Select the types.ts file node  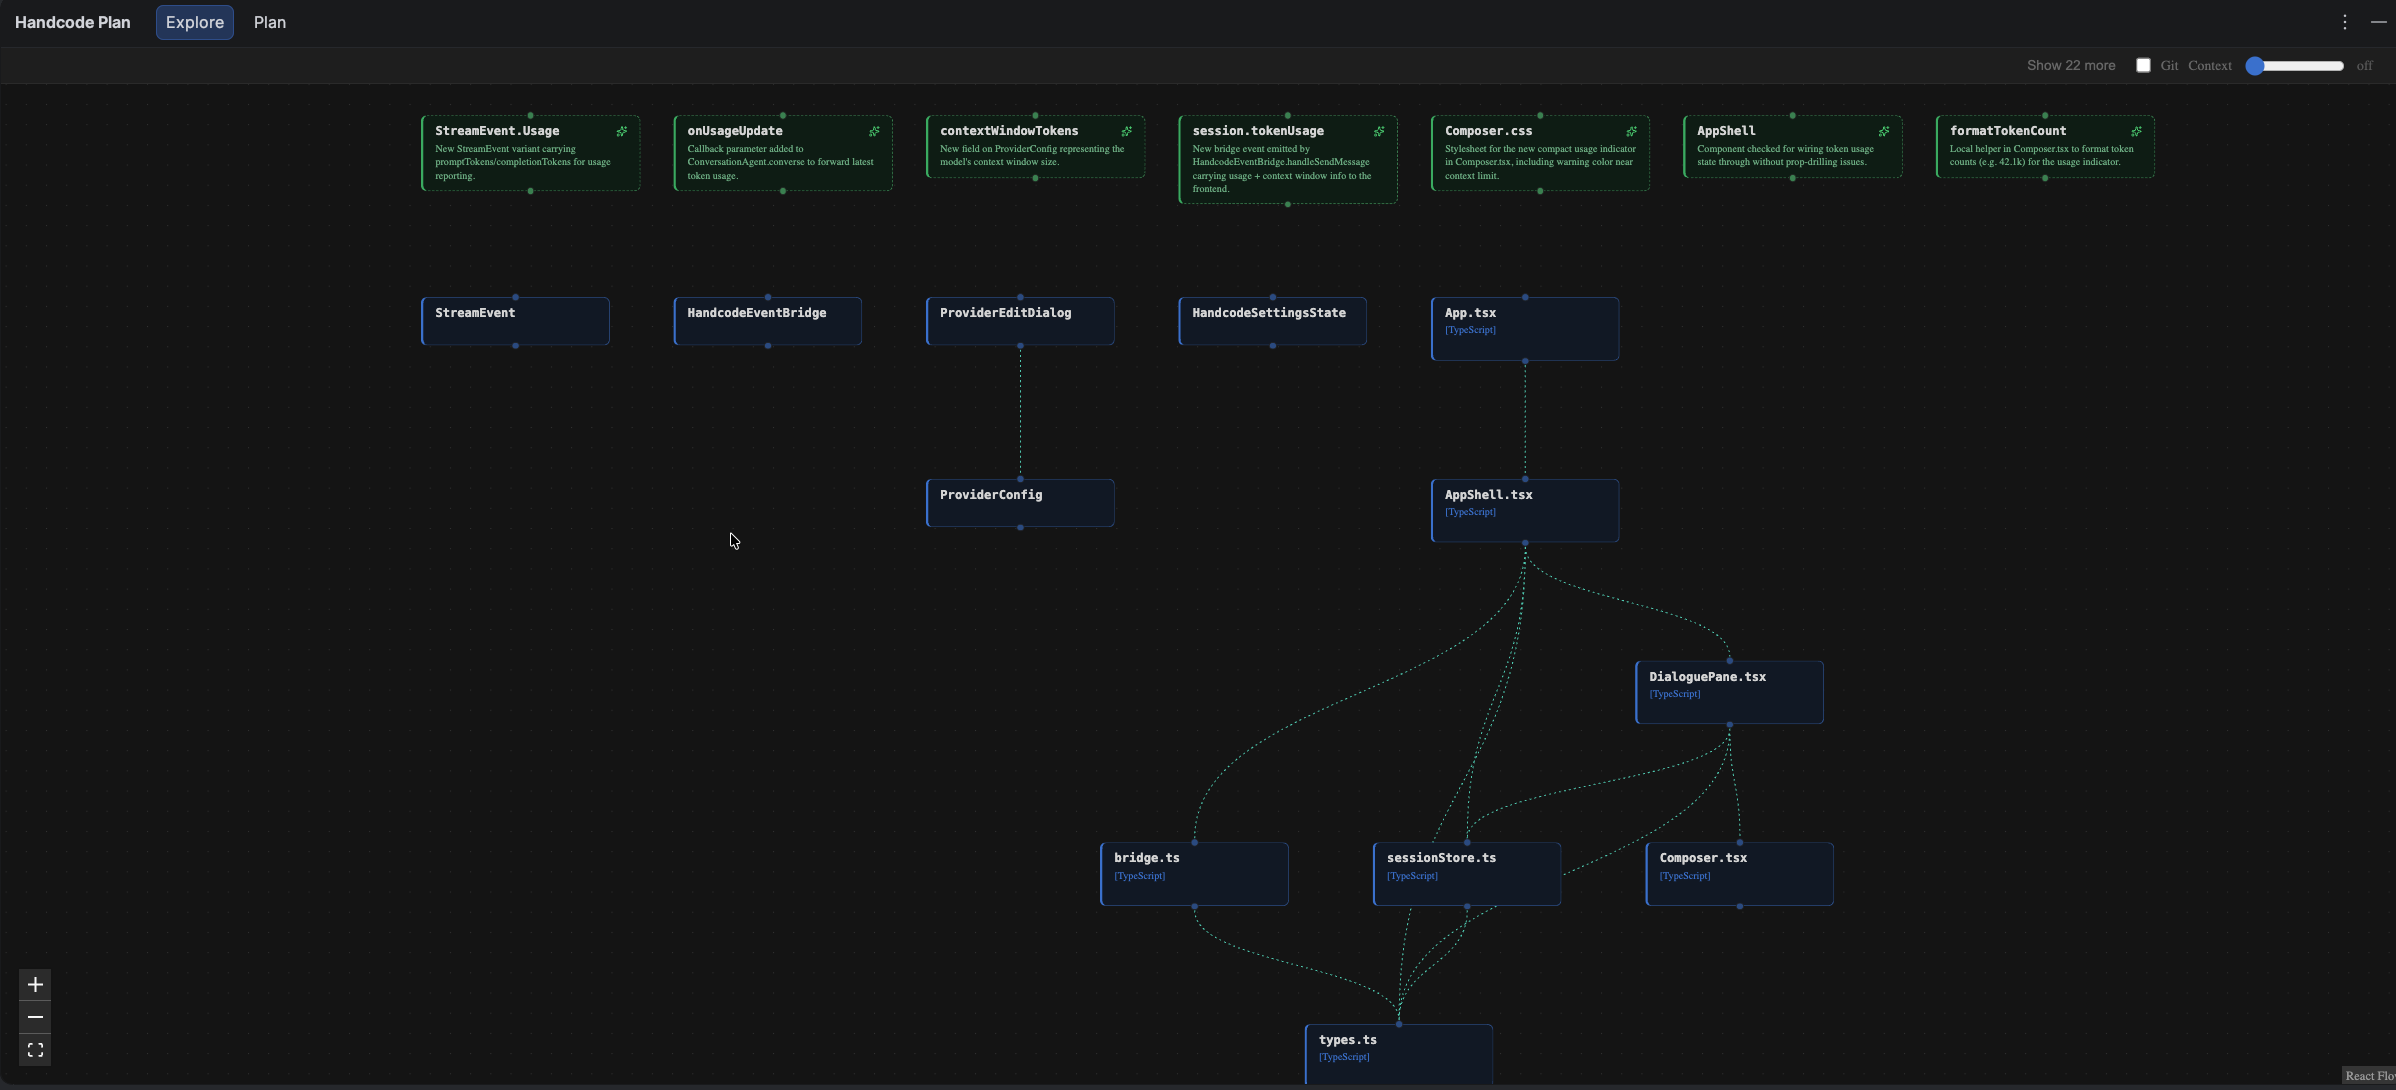pyautogui.click(x=1399, y=1054)
